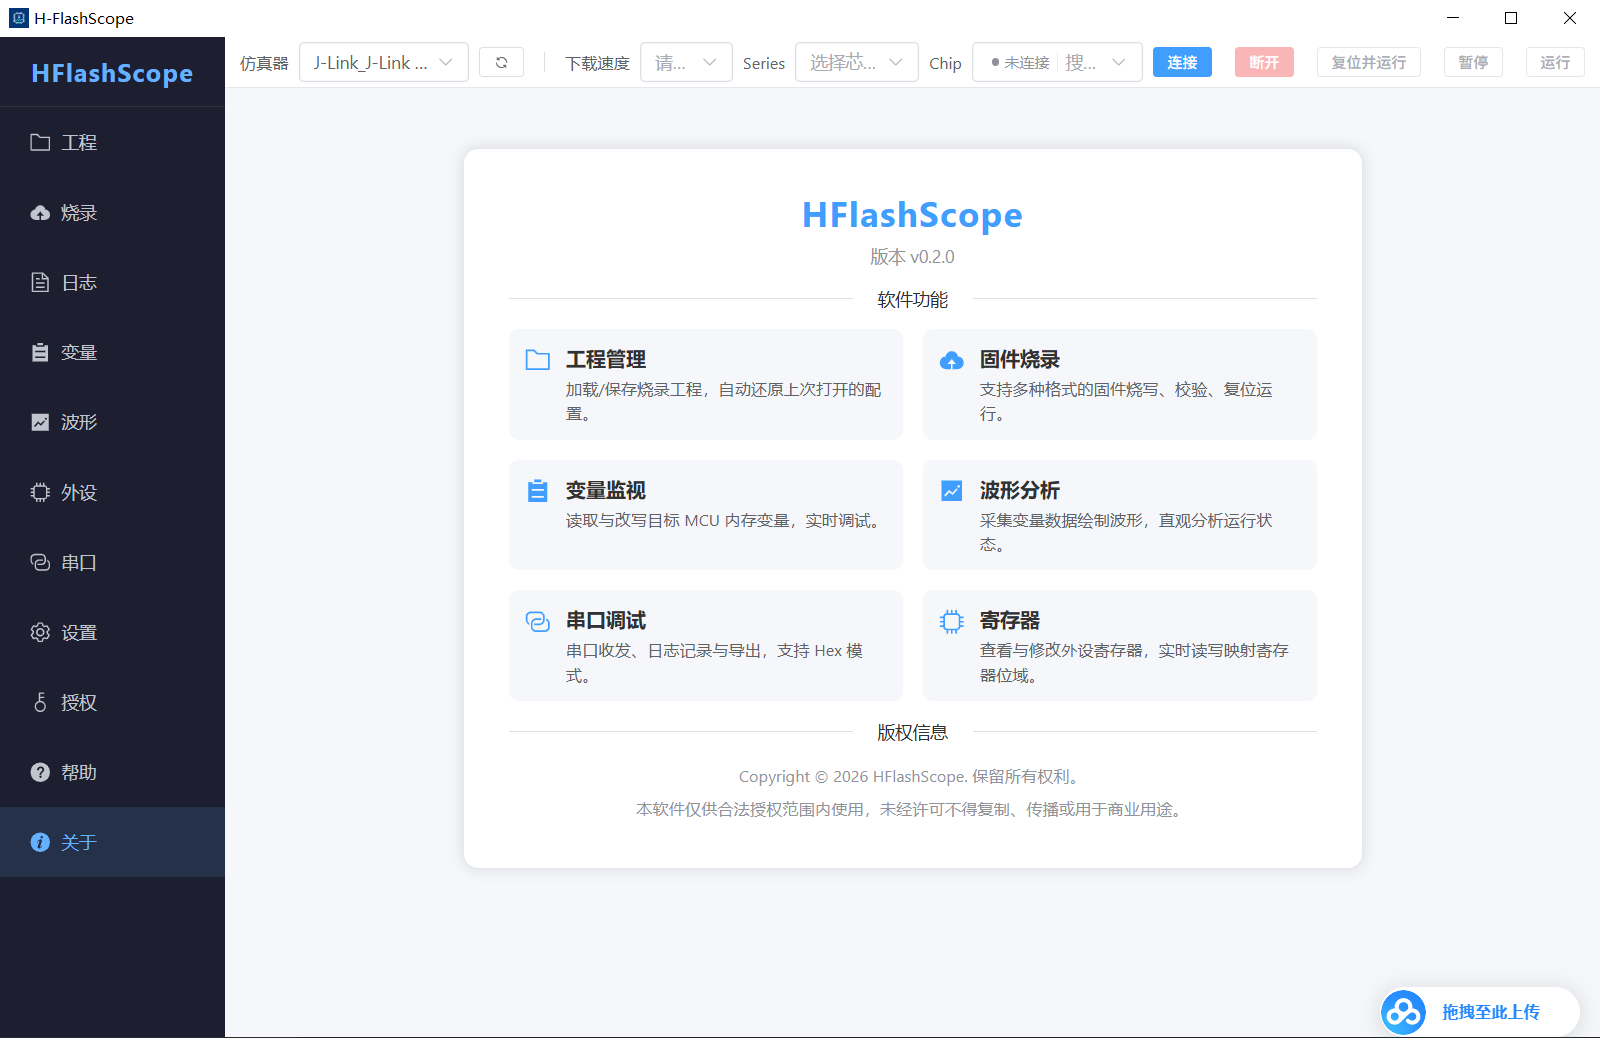Click the 复位并运行 button
Image resolution: width=1600 pixels, height=1038 pixels.
[x=1369, y=62]
